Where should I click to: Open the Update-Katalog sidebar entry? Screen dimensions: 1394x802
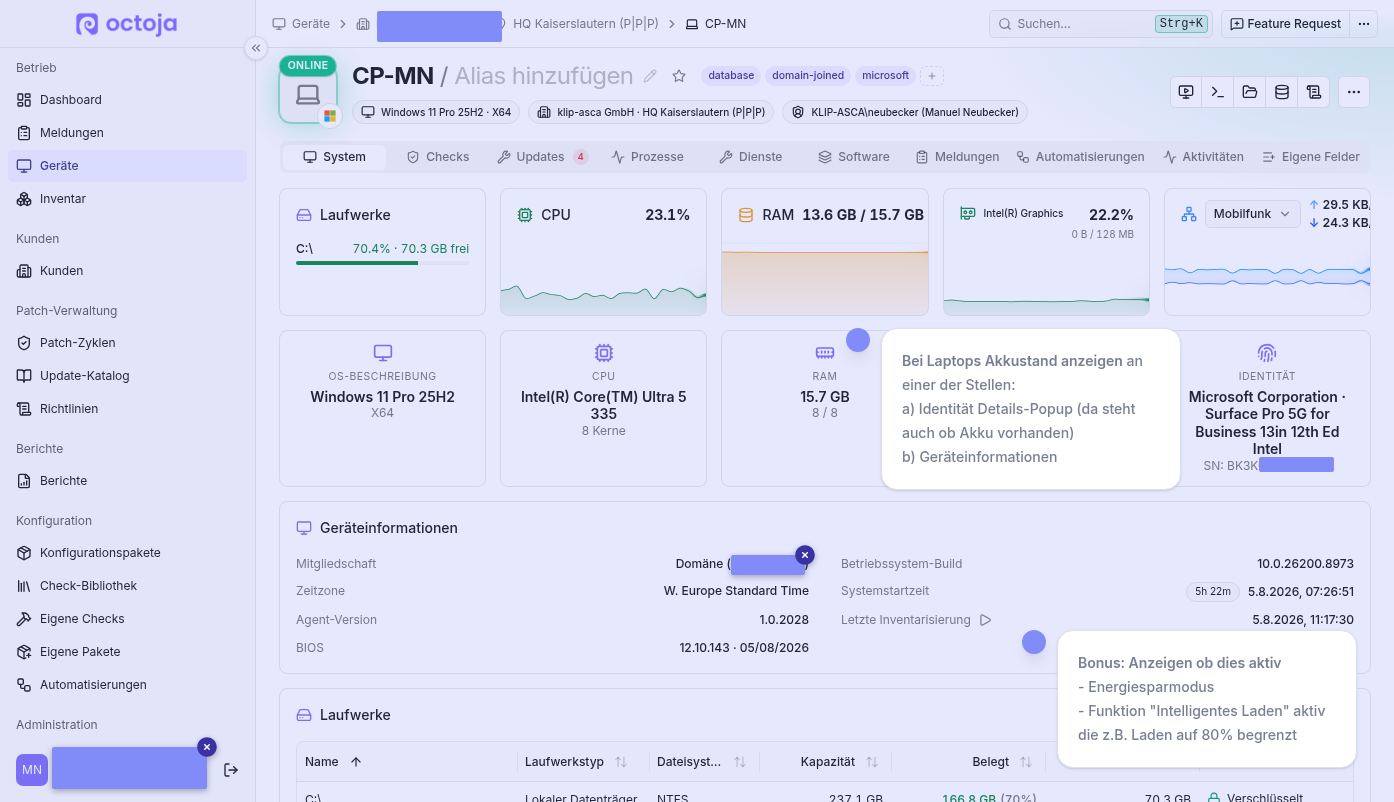pos(127,376)
